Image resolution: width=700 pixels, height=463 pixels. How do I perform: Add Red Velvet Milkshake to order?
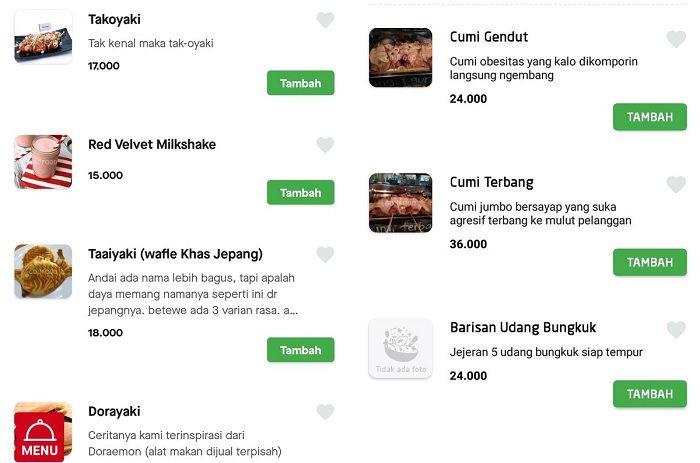(x=300, y=192)
